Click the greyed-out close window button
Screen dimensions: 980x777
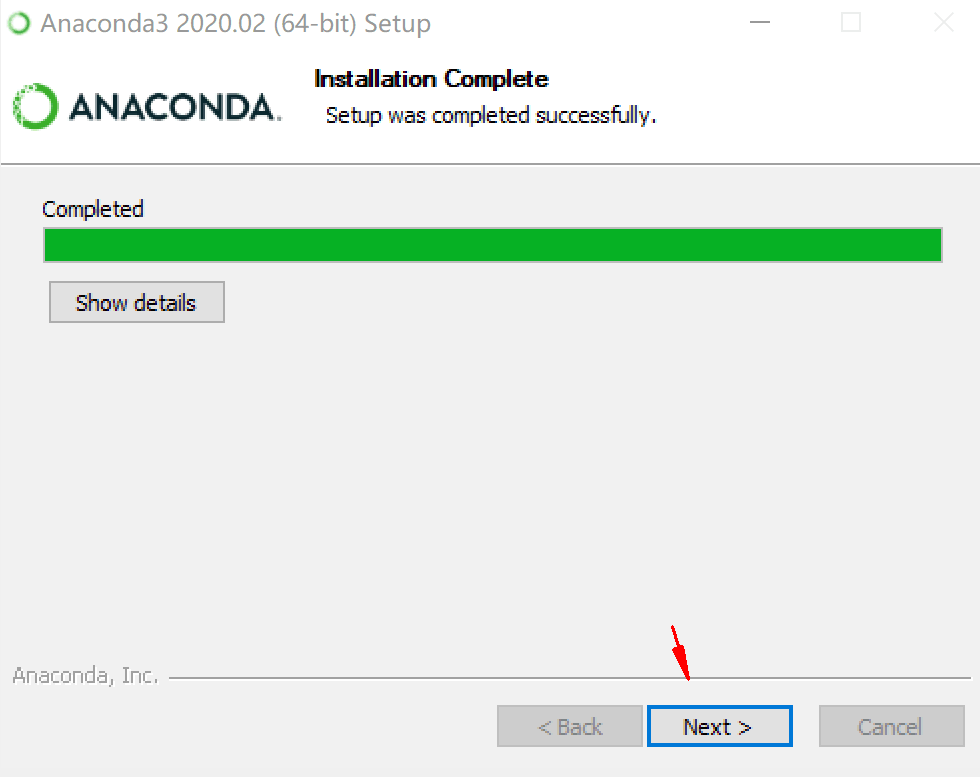pyautogui.click(x=943, y=23)
